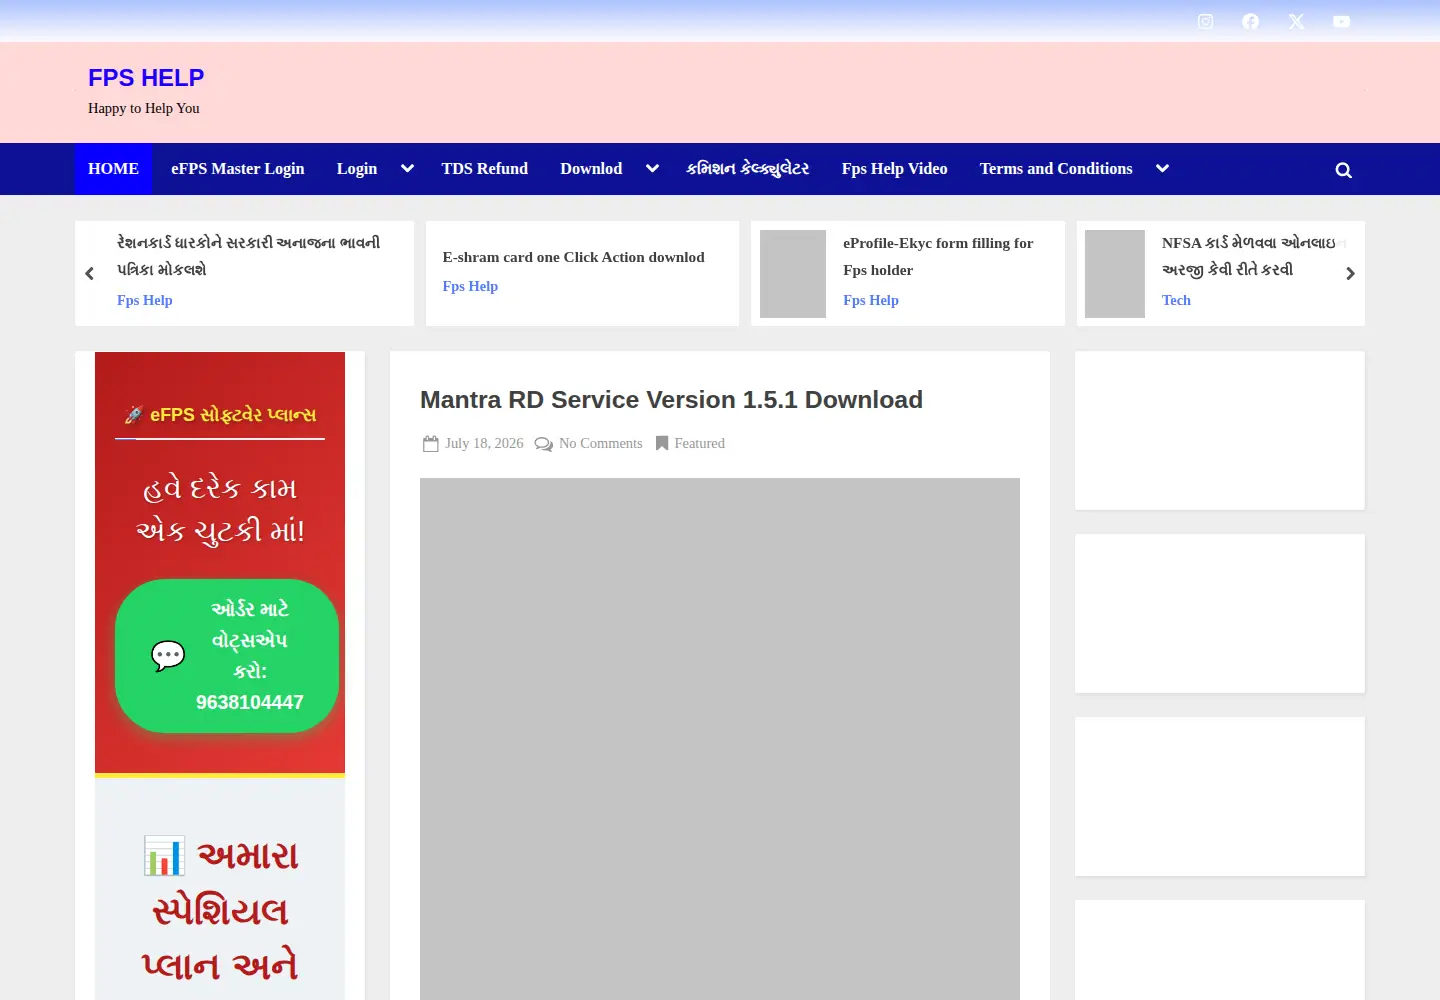The height and width of the screenshot is (1000, 1440).
Task: Click the green WhatsApp order button 9638104447
Action: tap(227, 656)
